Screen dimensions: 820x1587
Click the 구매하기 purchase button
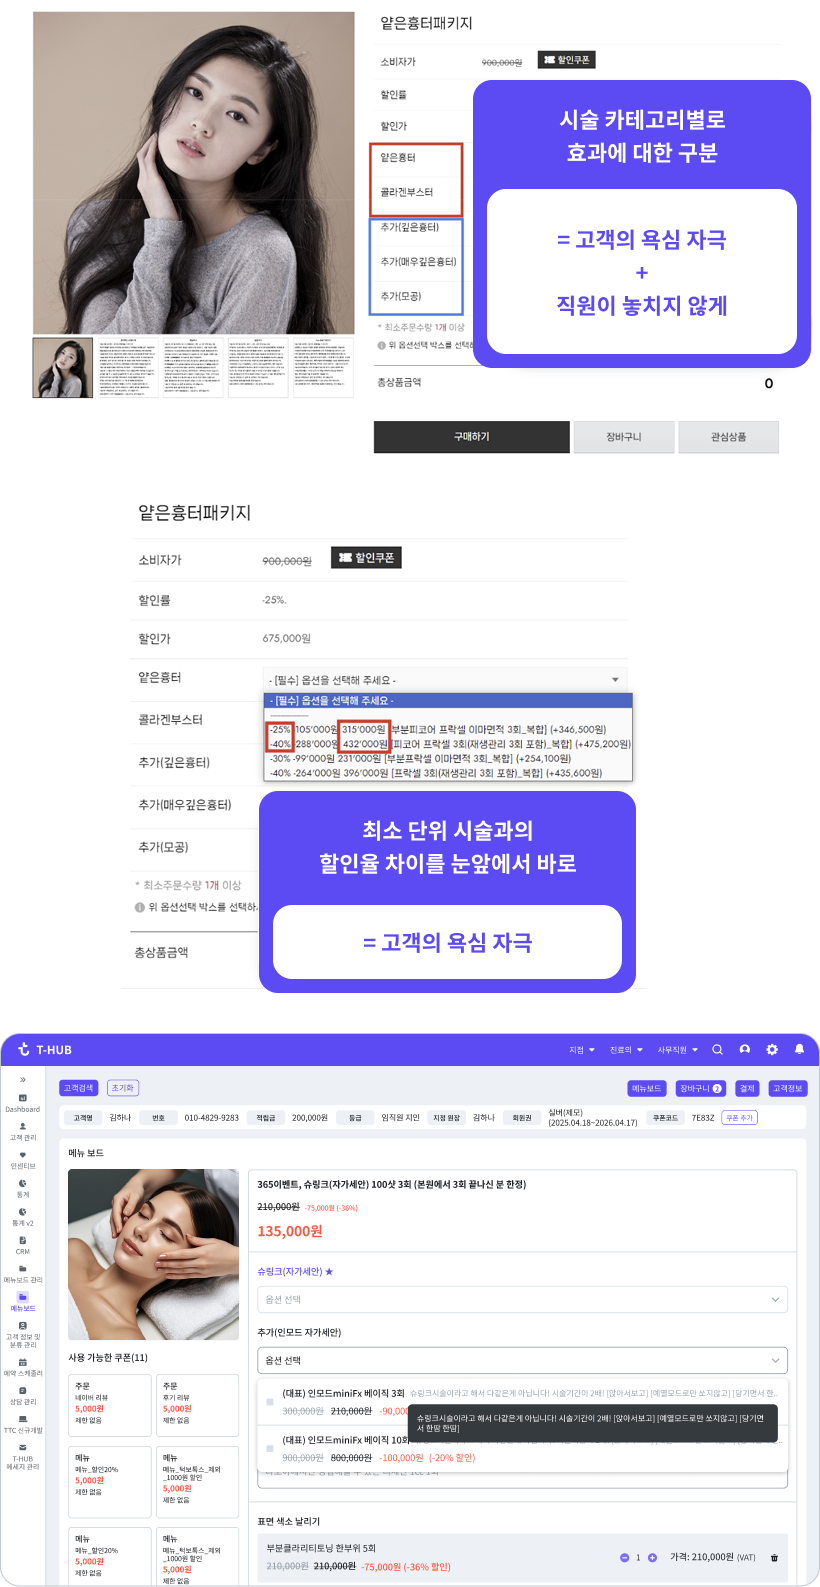click(472, 437)
